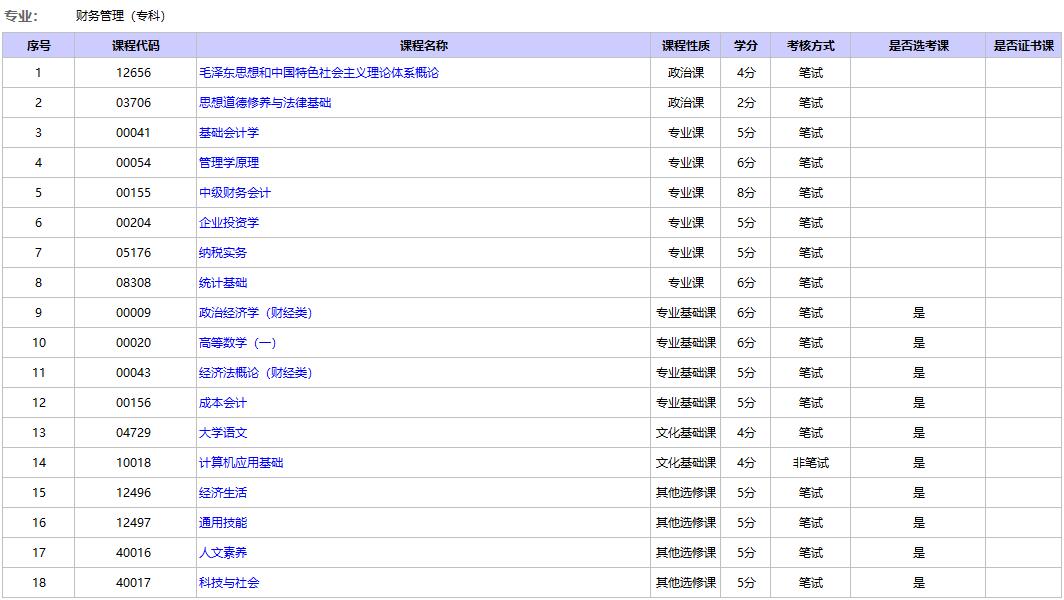Click the 是否证书课 column header
This screenshot has width=1064, height=600.
point(1023,45)
